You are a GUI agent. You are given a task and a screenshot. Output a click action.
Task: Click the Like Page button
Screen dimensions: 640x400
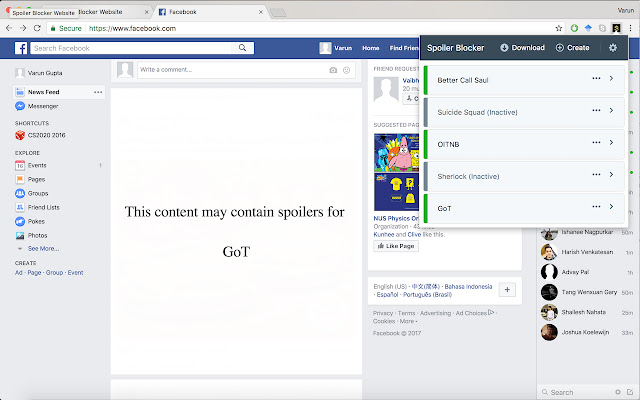pyautogui.click(x=396, y=246)
